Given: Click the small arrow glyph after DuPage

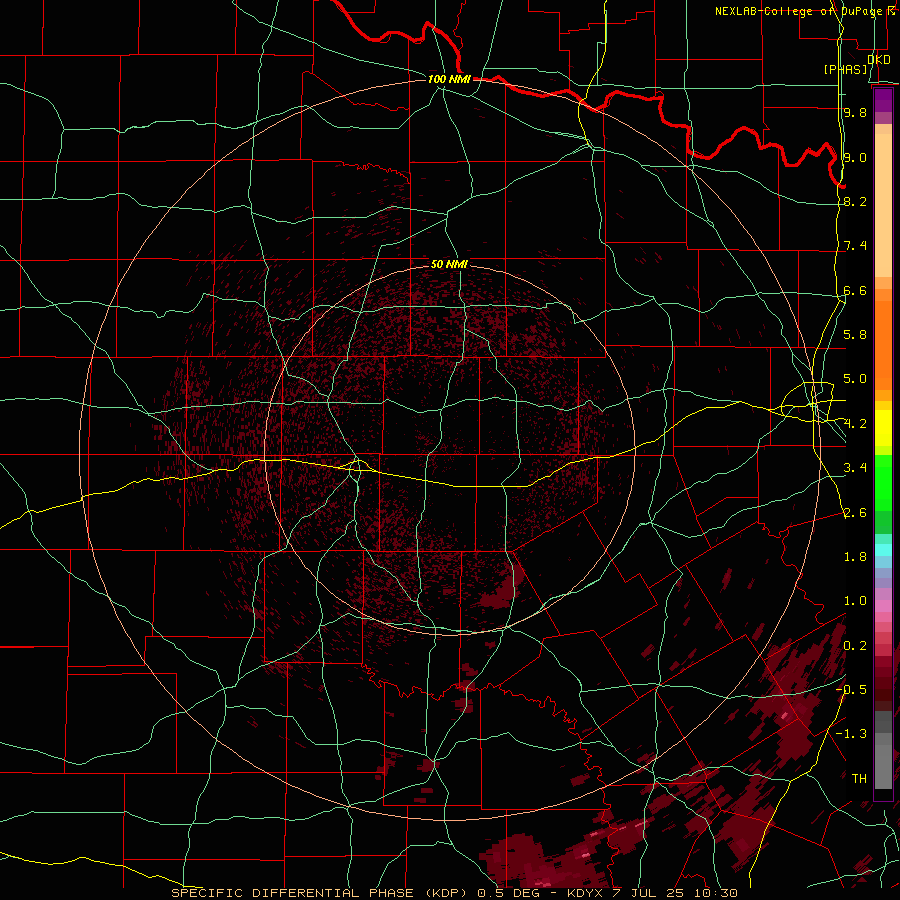Looking at the screenshot, I should (x=891, y=11).
